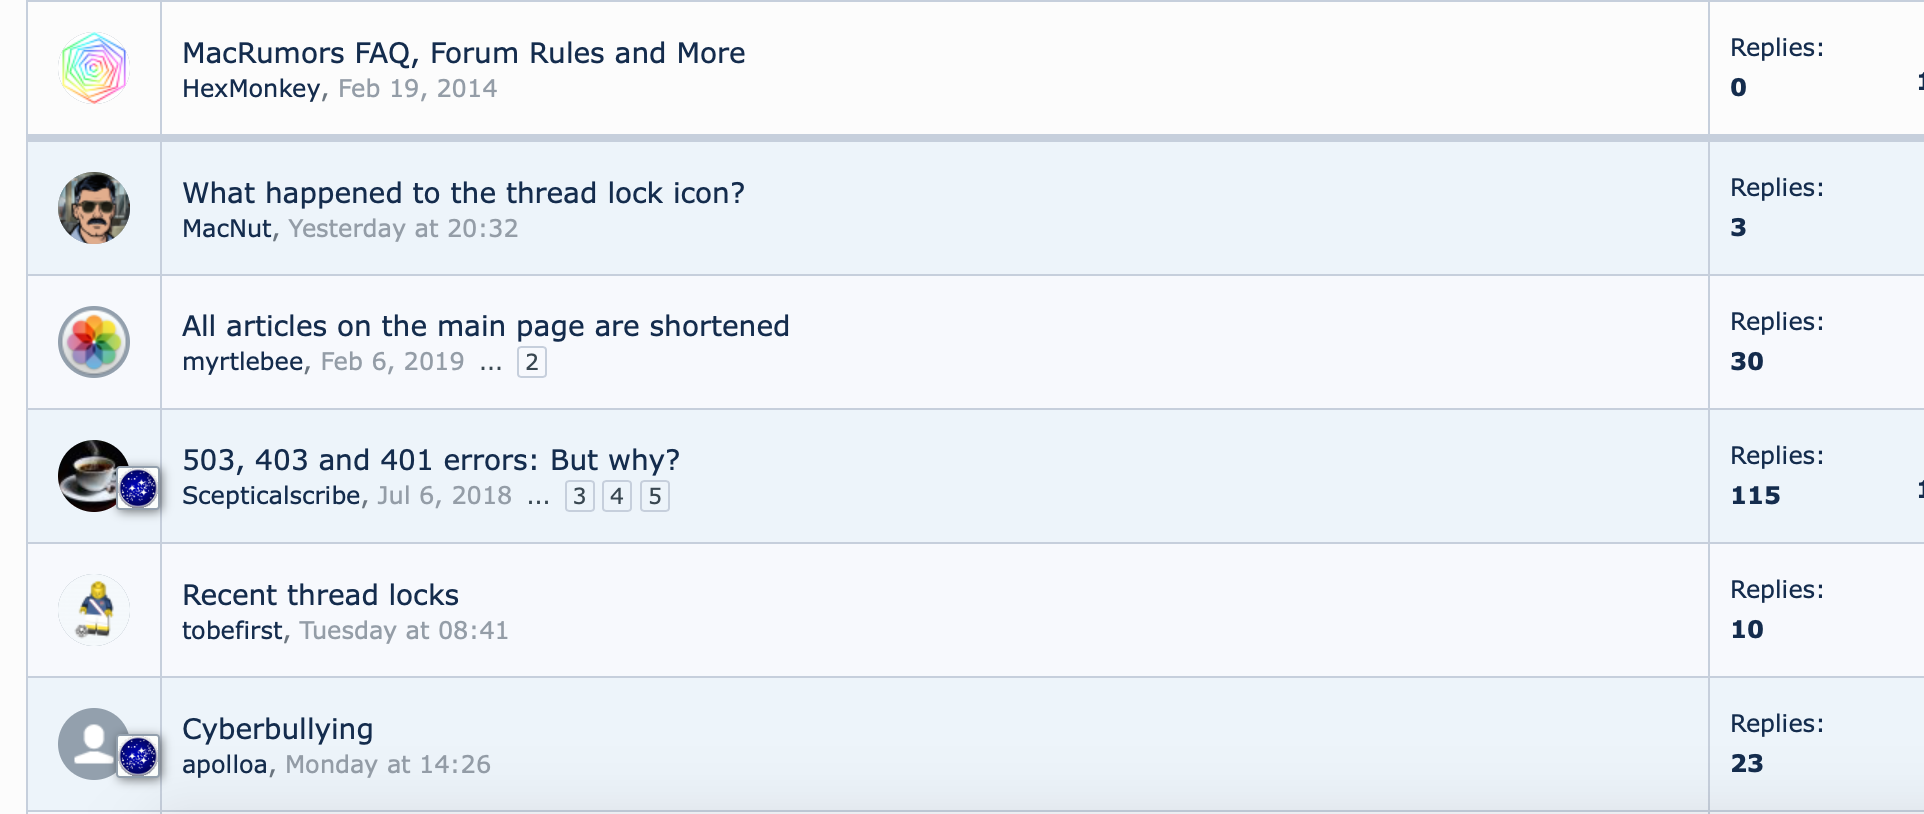Jump to page 3 of errors thread
The width and height of the screenshot is (1924, 814).
click(579, 496)
